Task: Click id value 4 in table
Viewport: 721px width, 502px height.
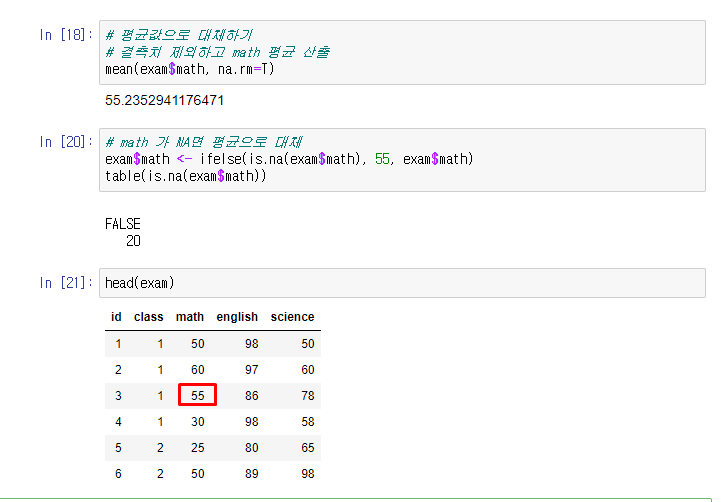Action: click(x=118, y=422)
